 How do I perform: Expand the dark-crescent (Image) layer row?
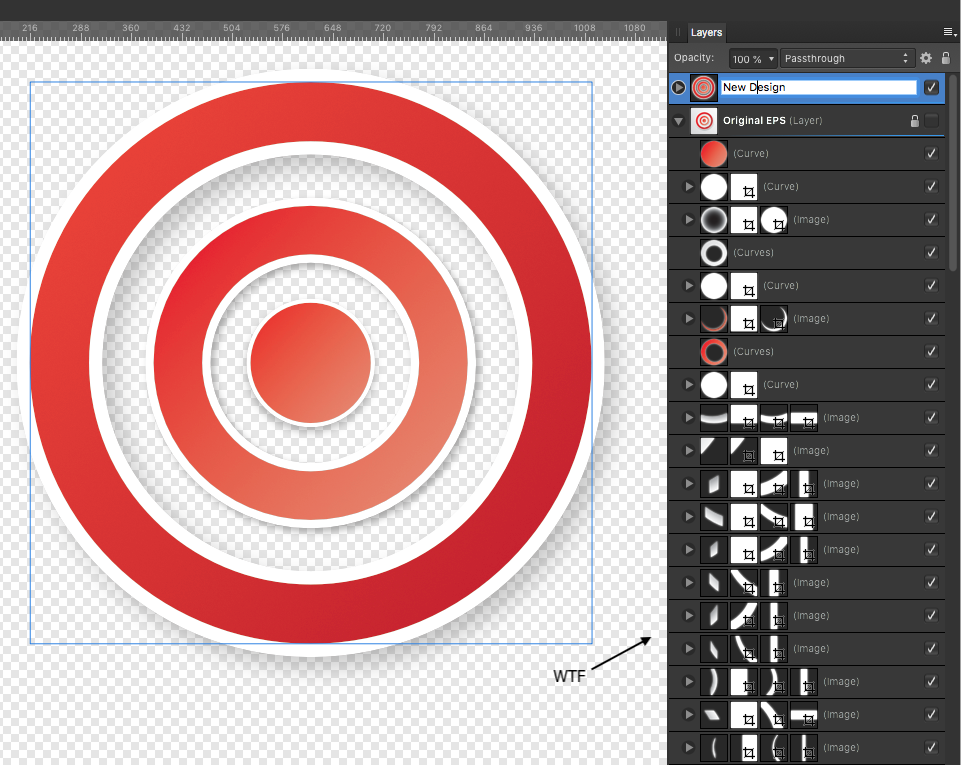click(689, 319)
